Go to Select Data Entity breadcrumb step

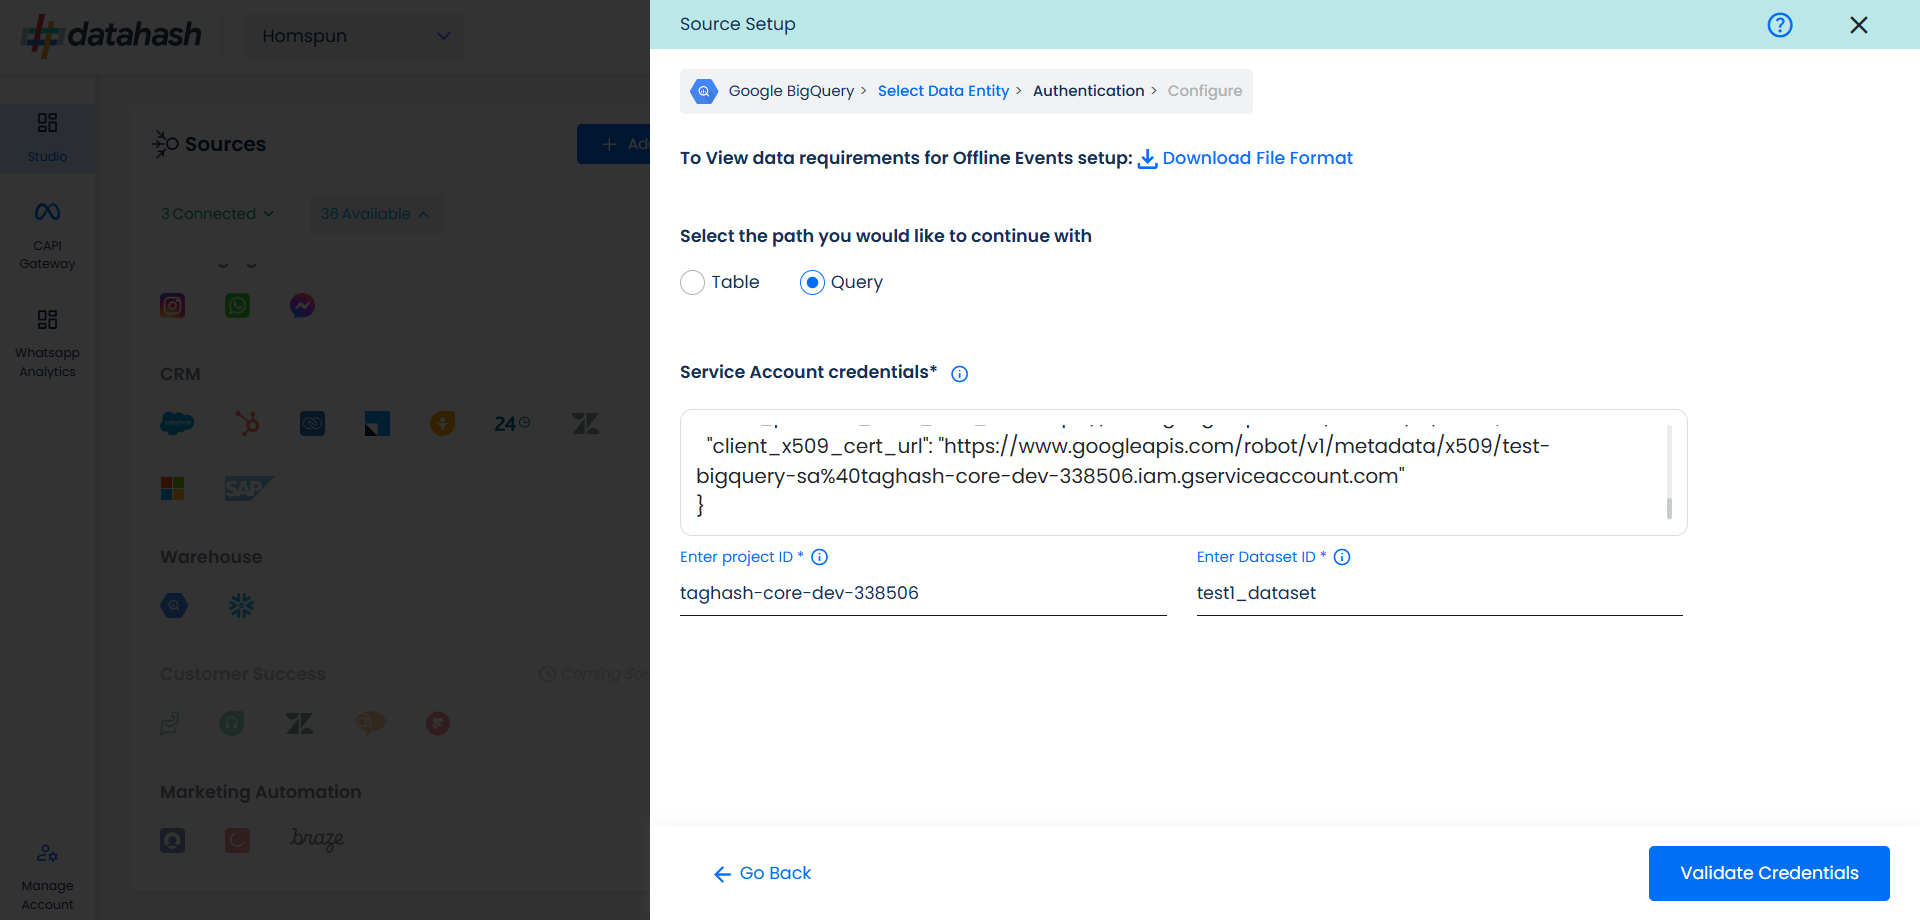pos(943,91)
